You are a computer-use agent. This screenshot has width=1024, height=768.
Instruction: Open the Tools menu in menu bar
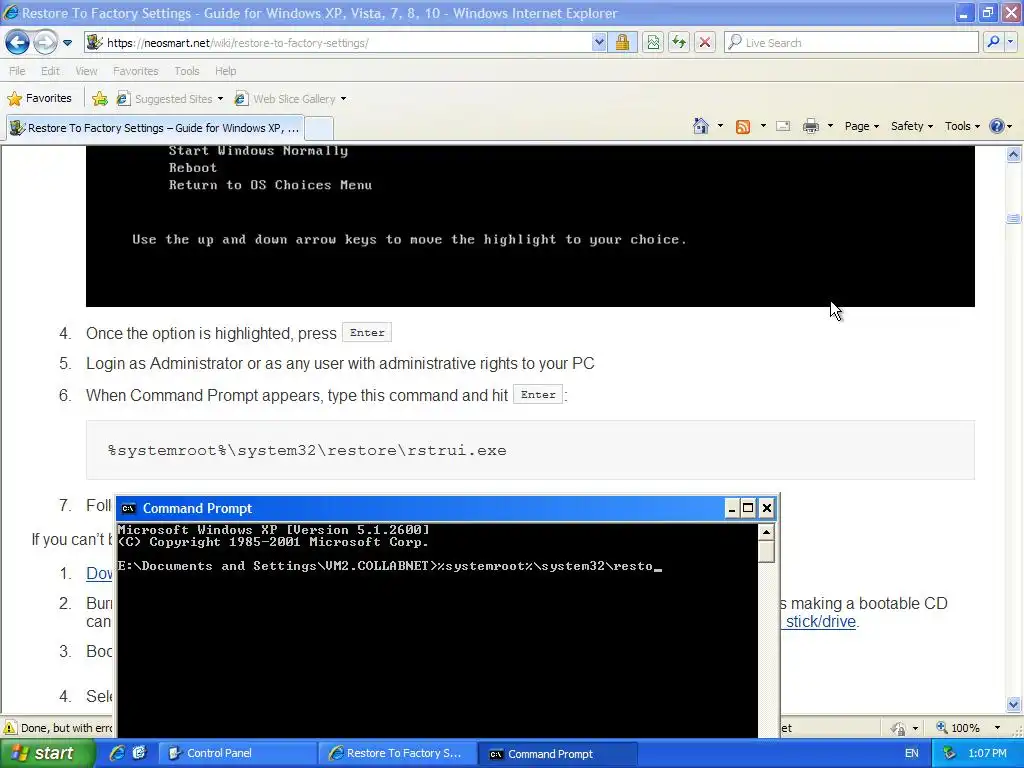(x=187, y=71)
